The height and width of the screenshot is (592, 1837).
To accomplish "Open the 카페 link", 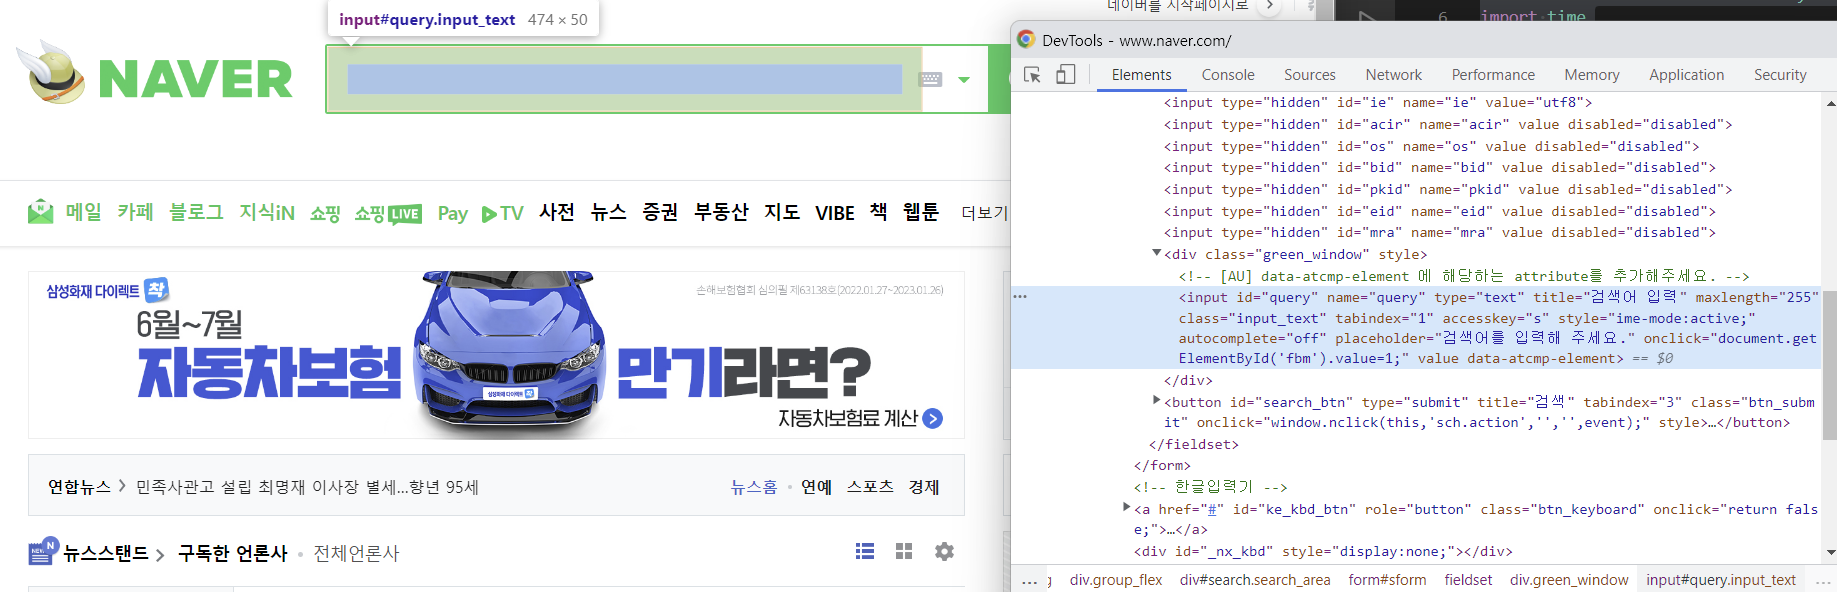I will pos(135,212).
